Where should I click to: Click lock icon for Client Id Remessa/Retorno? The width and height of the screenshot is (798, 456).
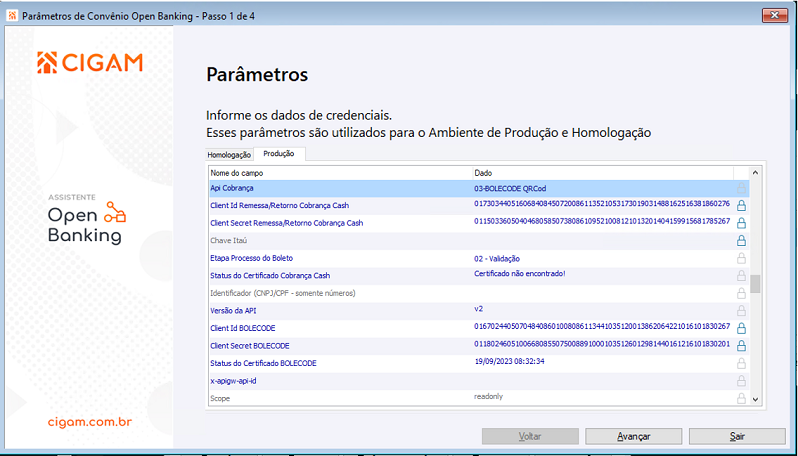(742, 206)
